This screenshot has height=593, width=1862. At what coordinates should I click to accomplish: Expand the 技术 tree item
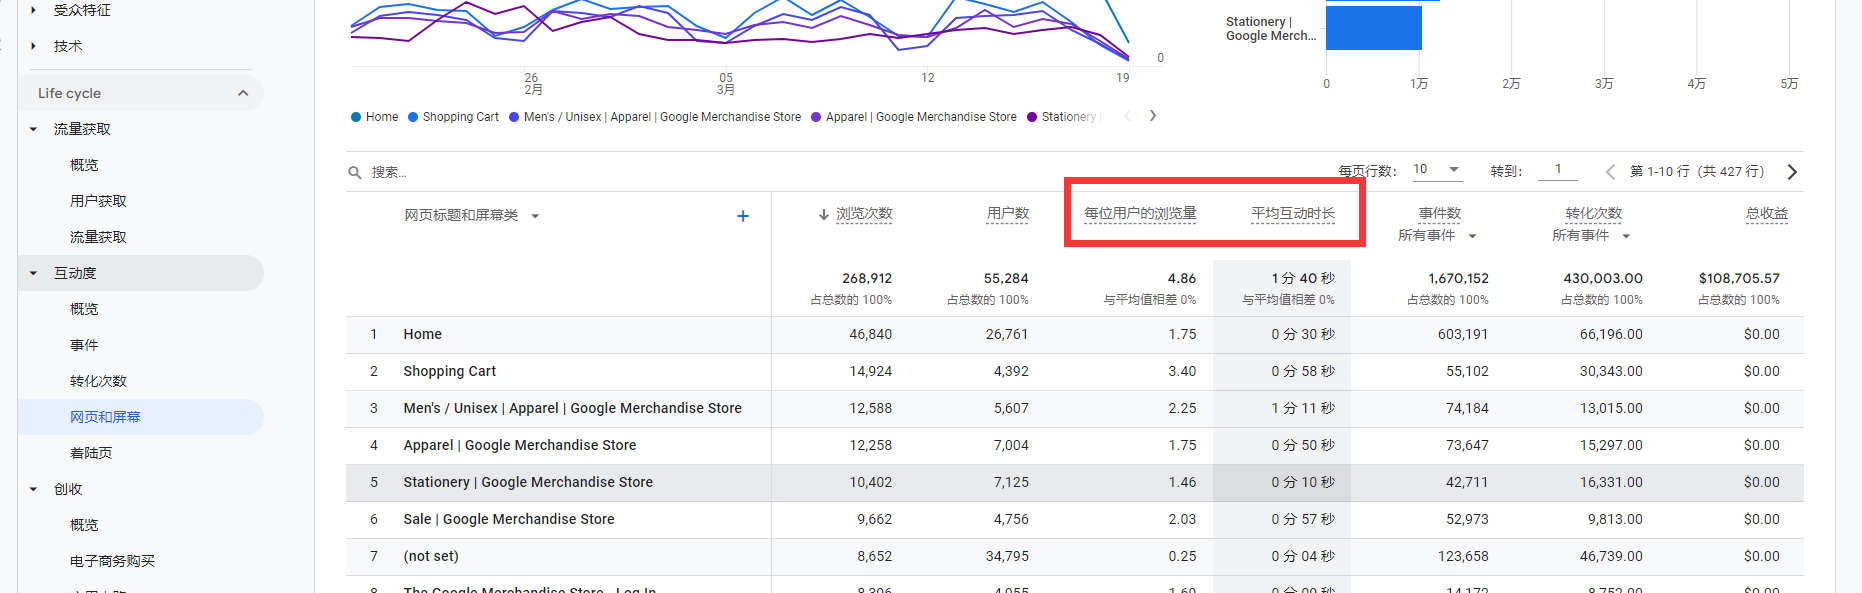coord(33,46)
